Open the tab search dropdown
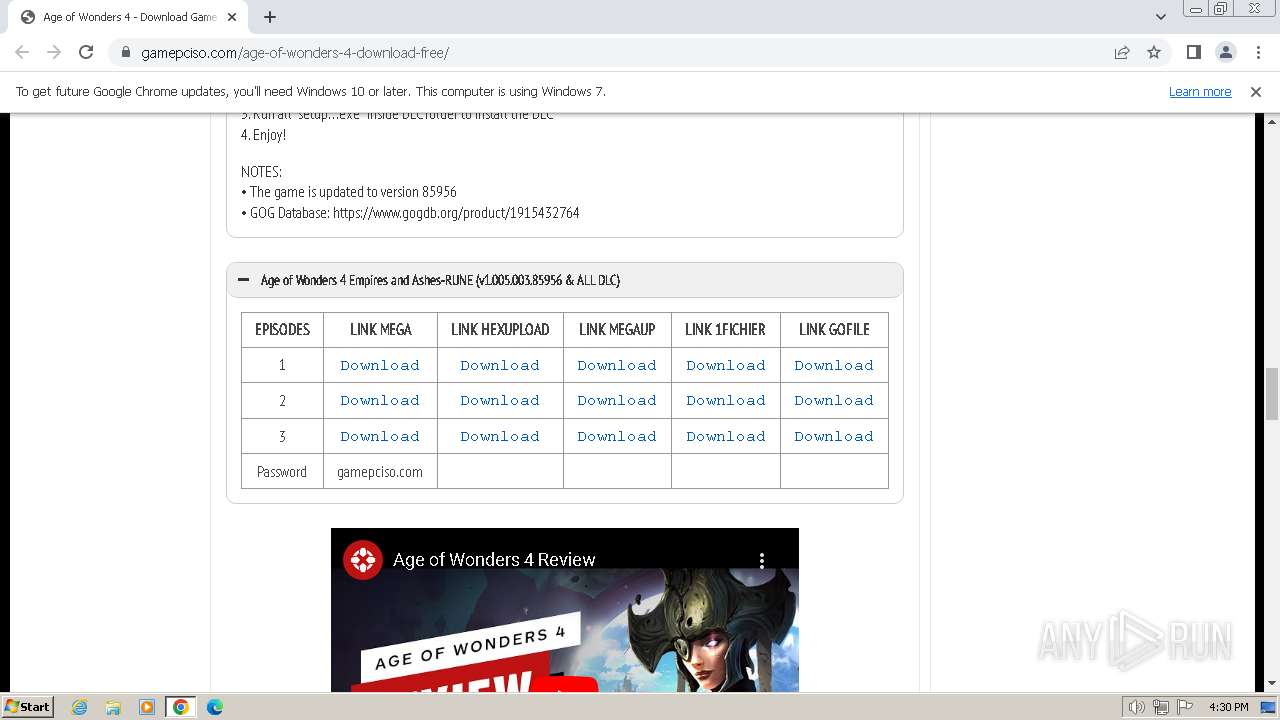 pyautogui.click(x=1161, y=17)
